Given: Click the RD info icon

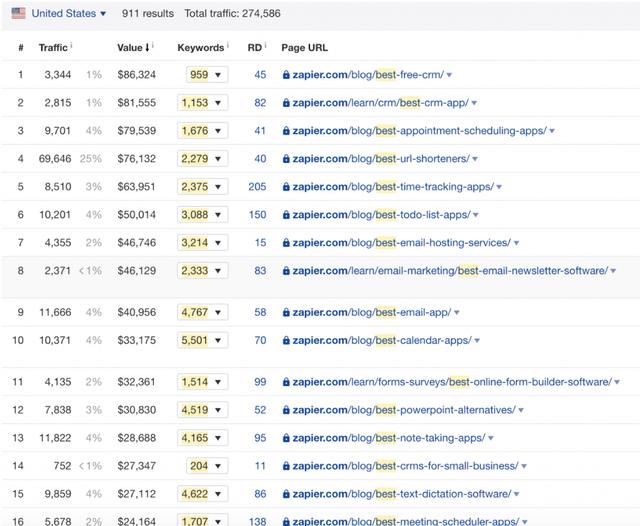Looking at the screenshot, I should (265, 44).
